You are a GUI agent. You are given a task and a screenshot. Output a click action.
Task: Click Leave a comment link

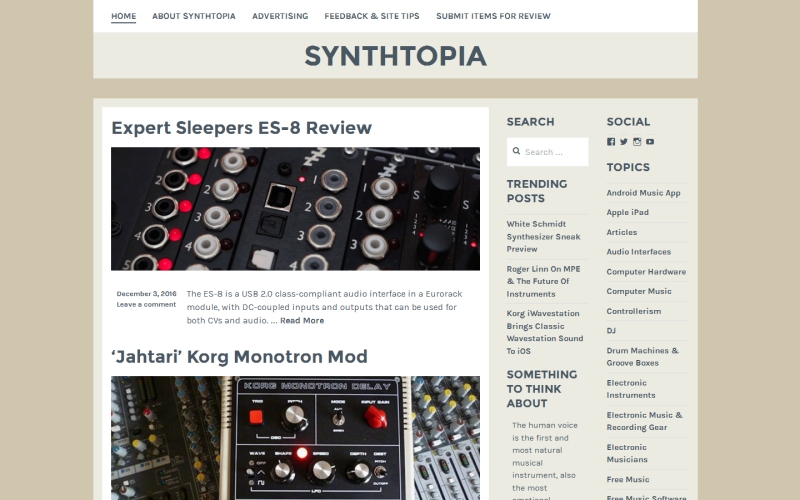pyautogui.click(x=146, y=304)
